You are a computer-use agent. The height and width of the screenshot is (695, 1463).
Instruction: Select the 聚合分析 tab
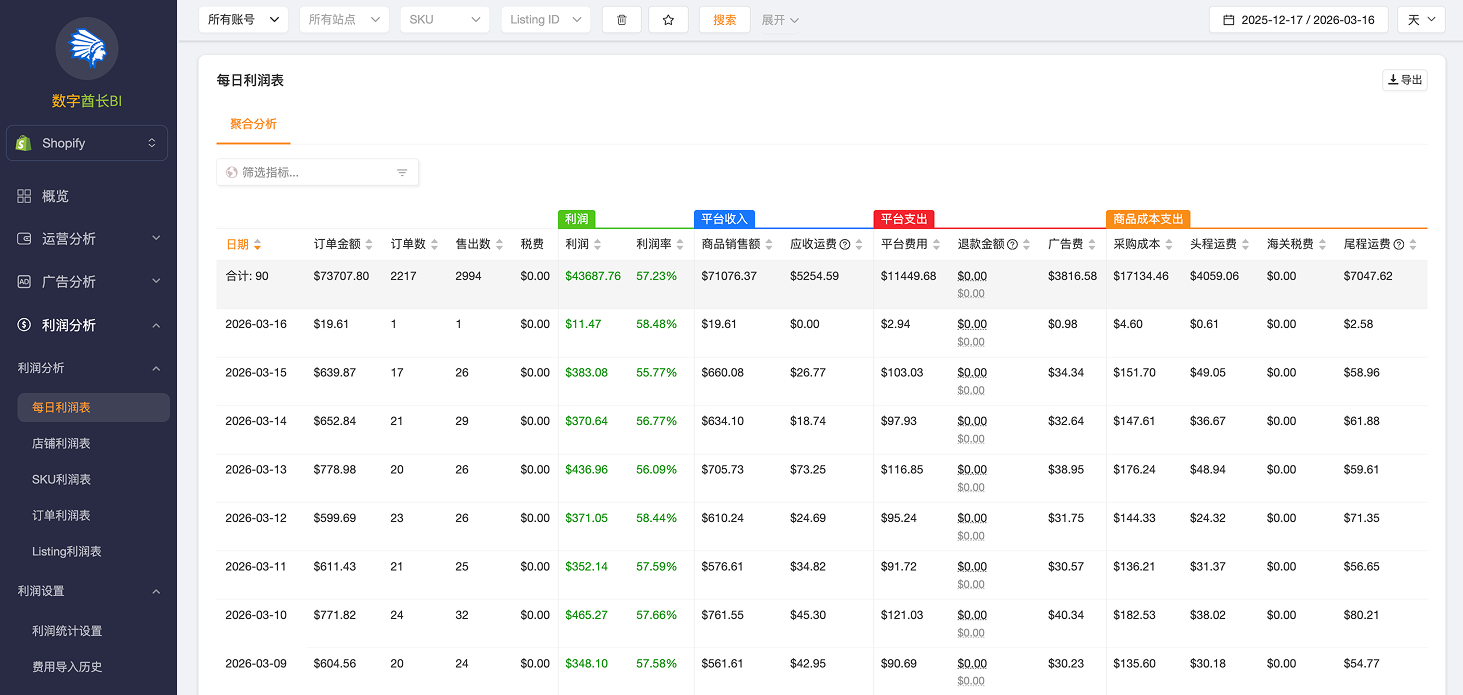point(253,125)
